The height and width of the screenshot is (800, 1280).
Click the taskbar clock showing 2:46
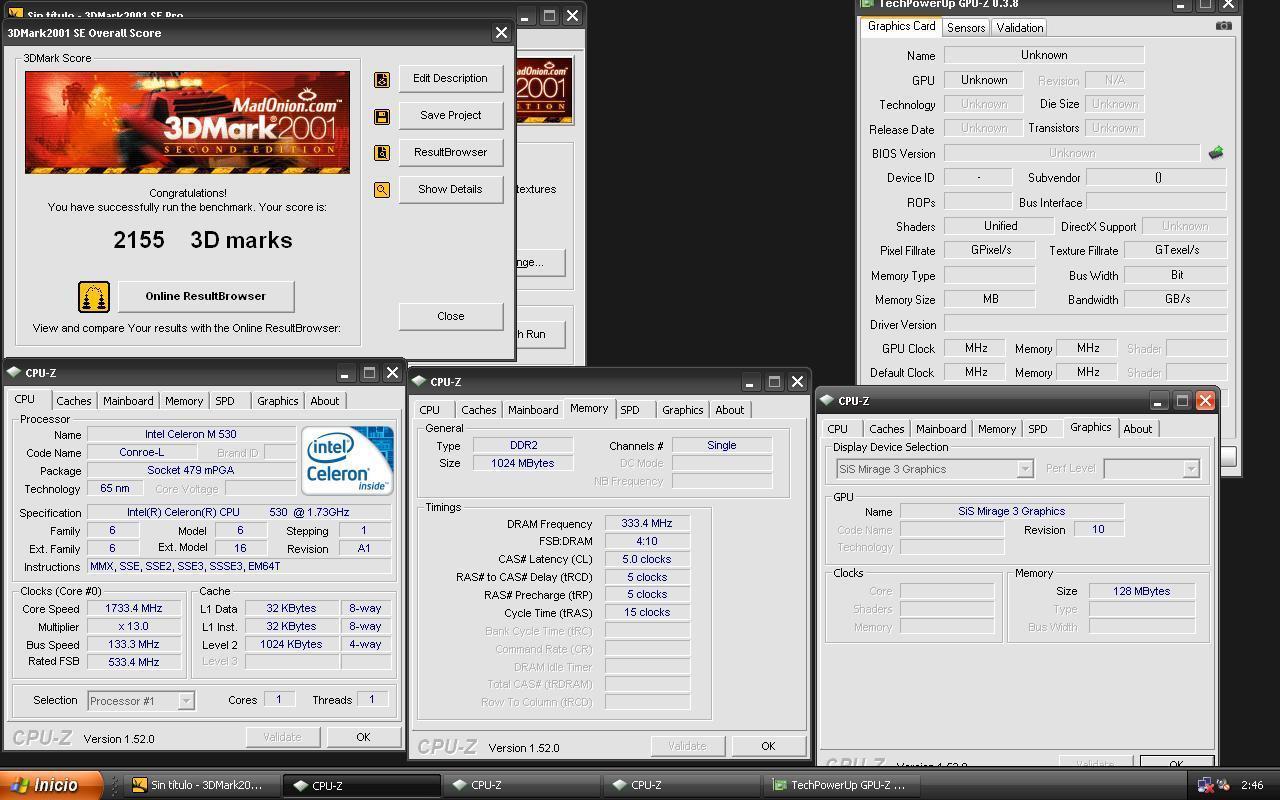(1251, 785)
